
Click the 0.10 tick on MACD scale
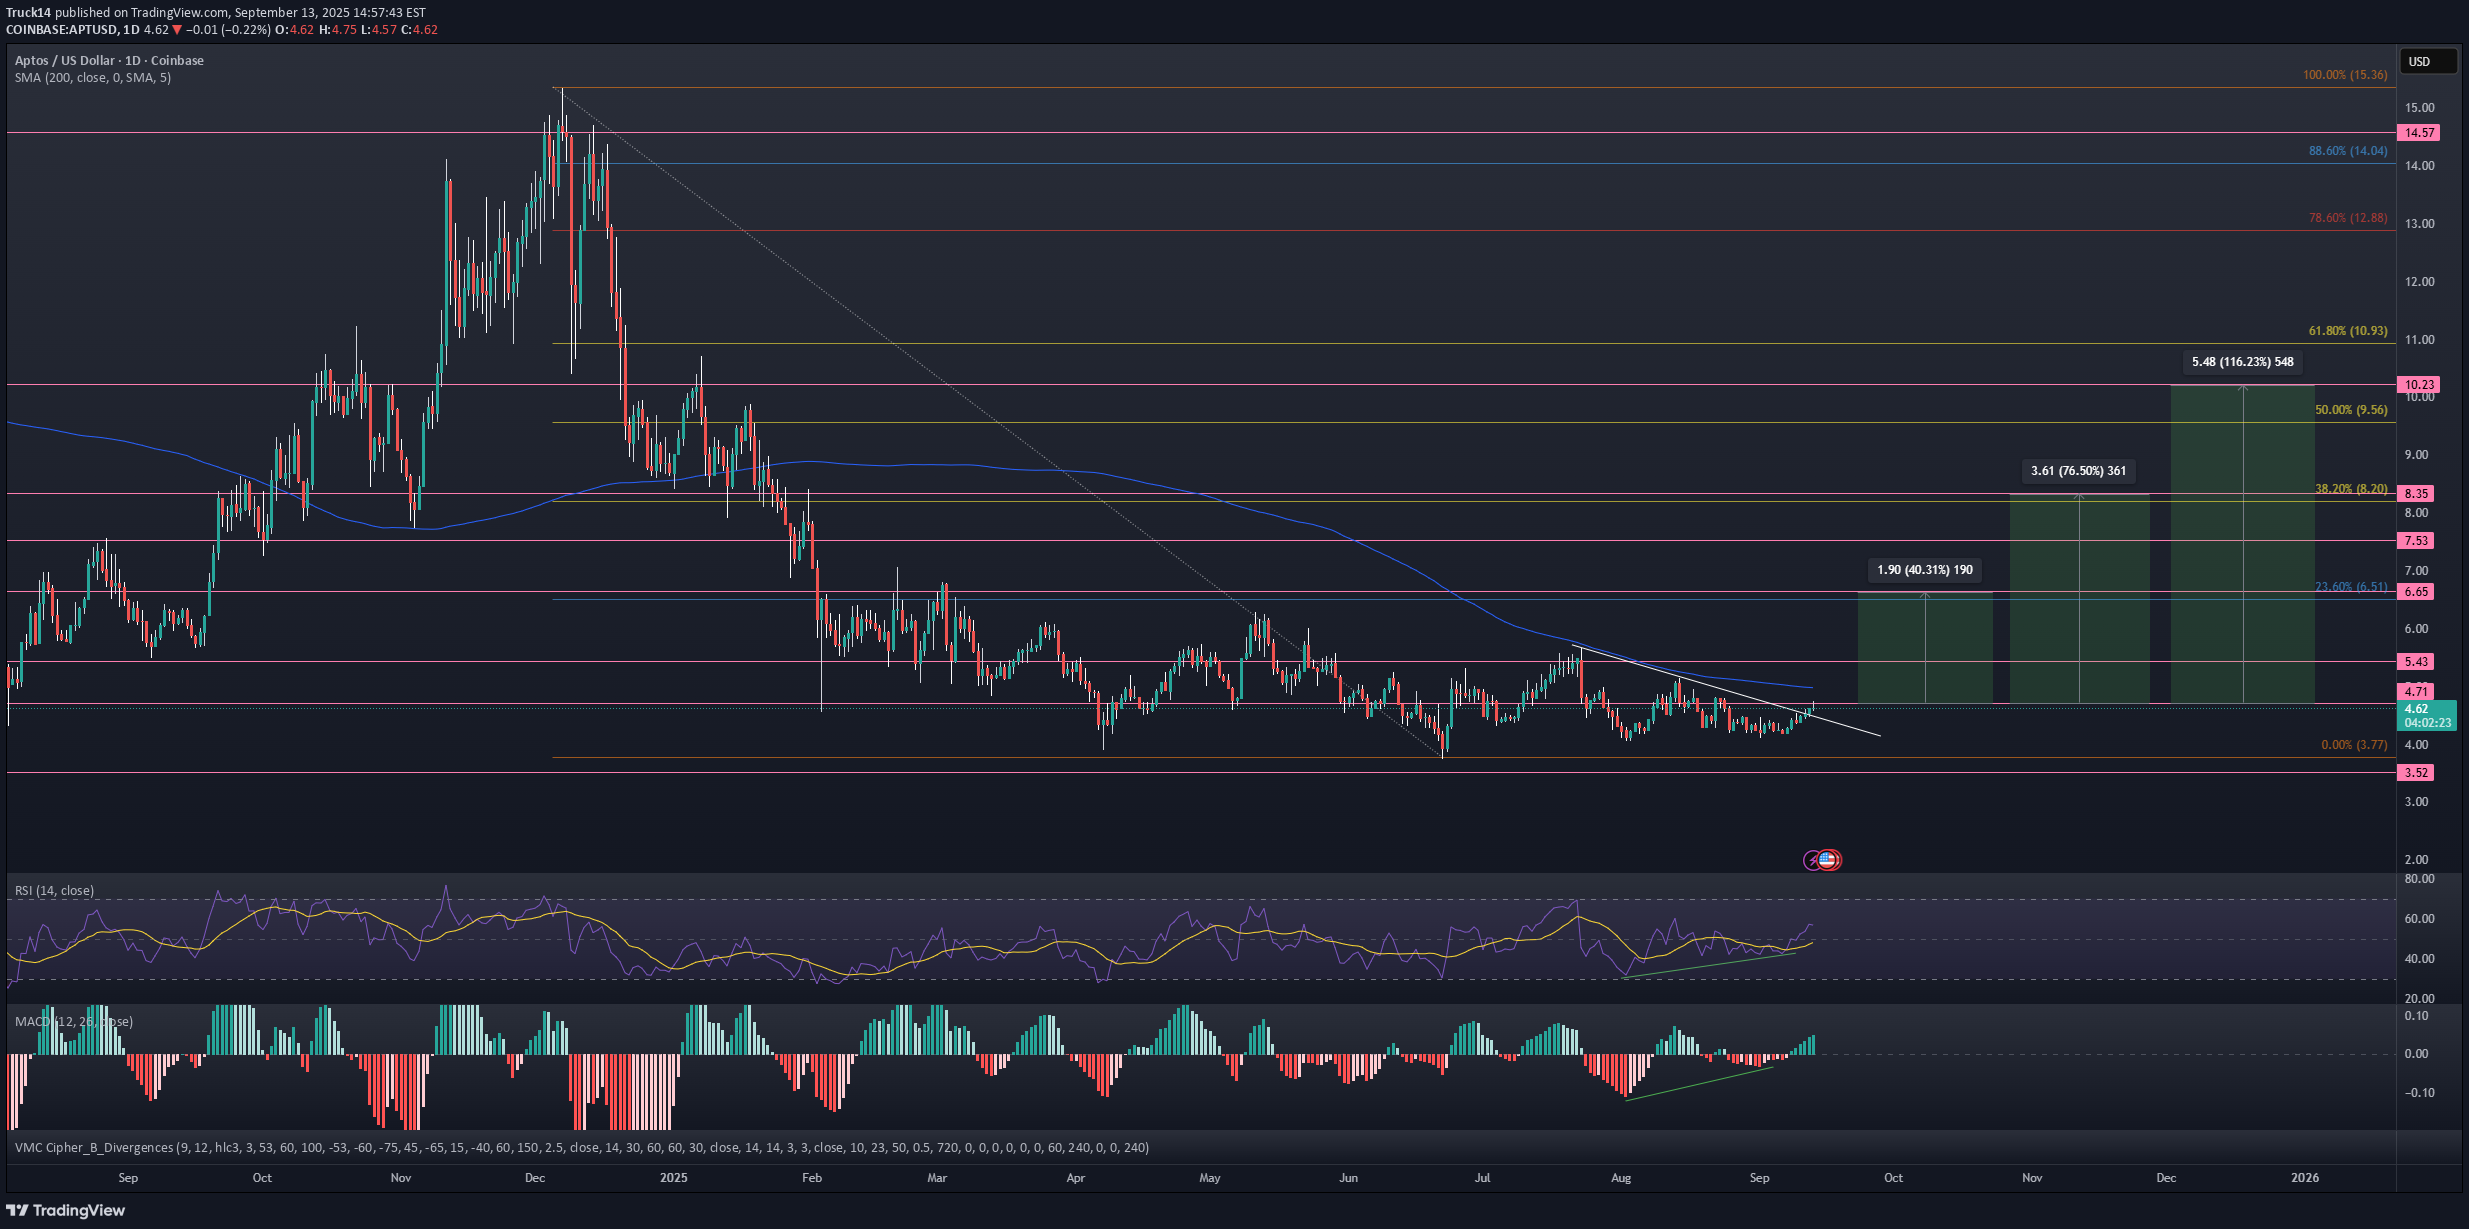[2417, 1016]
